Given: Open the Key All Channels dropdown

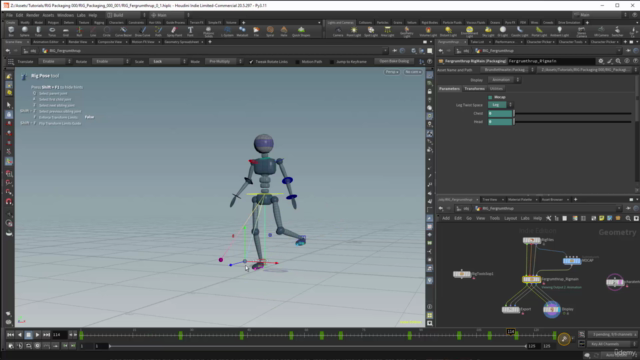Looking at the screenshot, I should (x=611, y=344).
